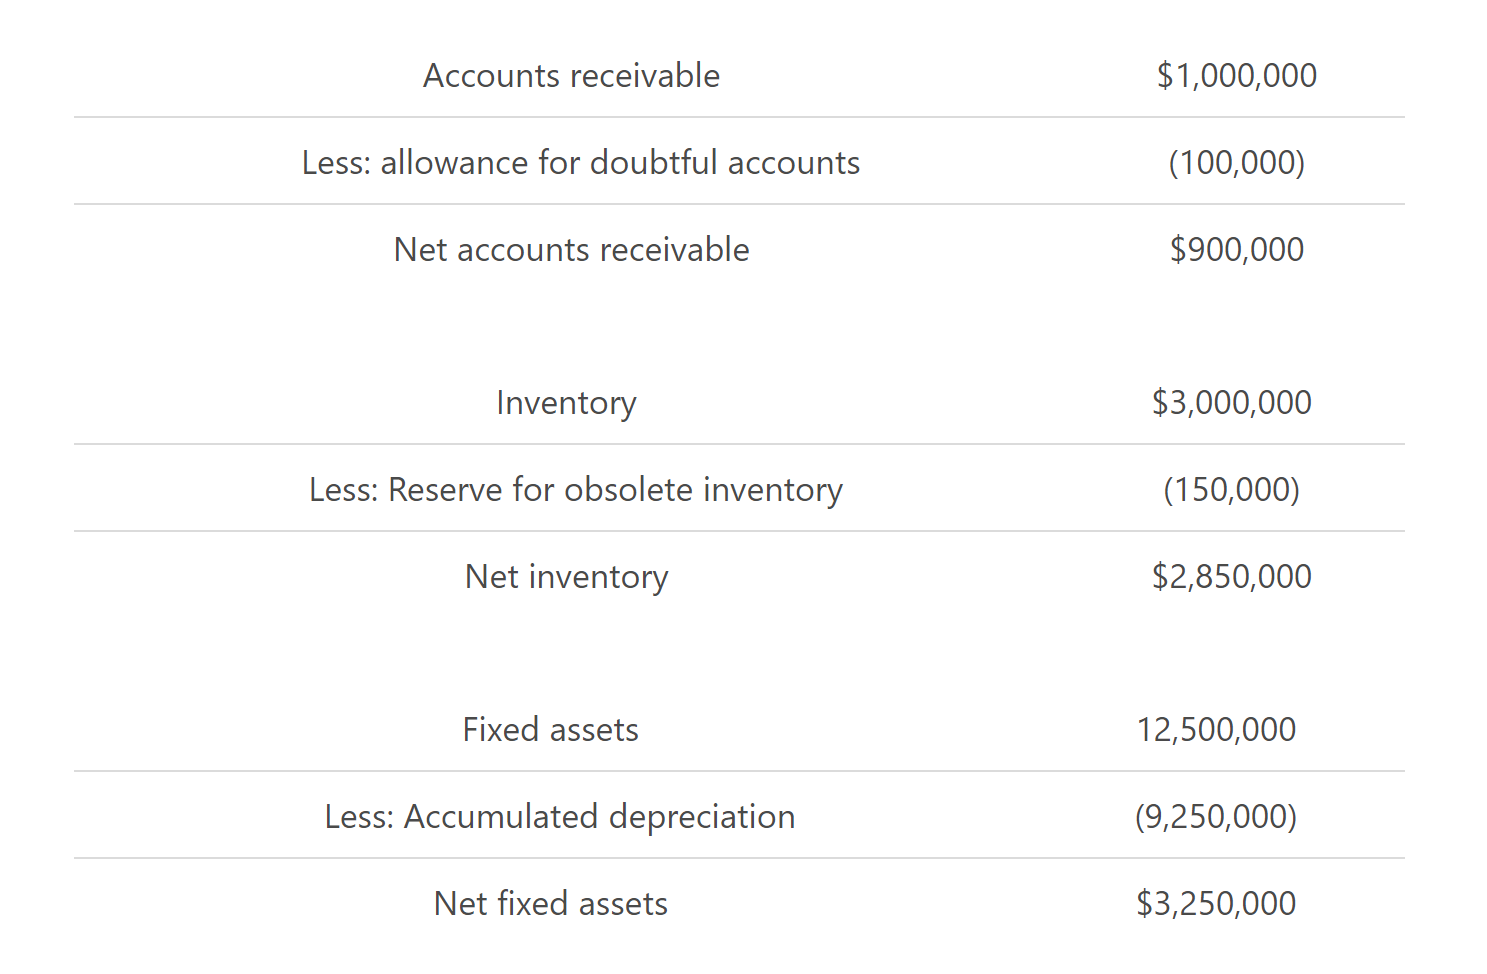The height and width of the screenshot is (974, 1487).
Task: Select the $3,000,000 inventory amount
Action: tap(1231, 403)
